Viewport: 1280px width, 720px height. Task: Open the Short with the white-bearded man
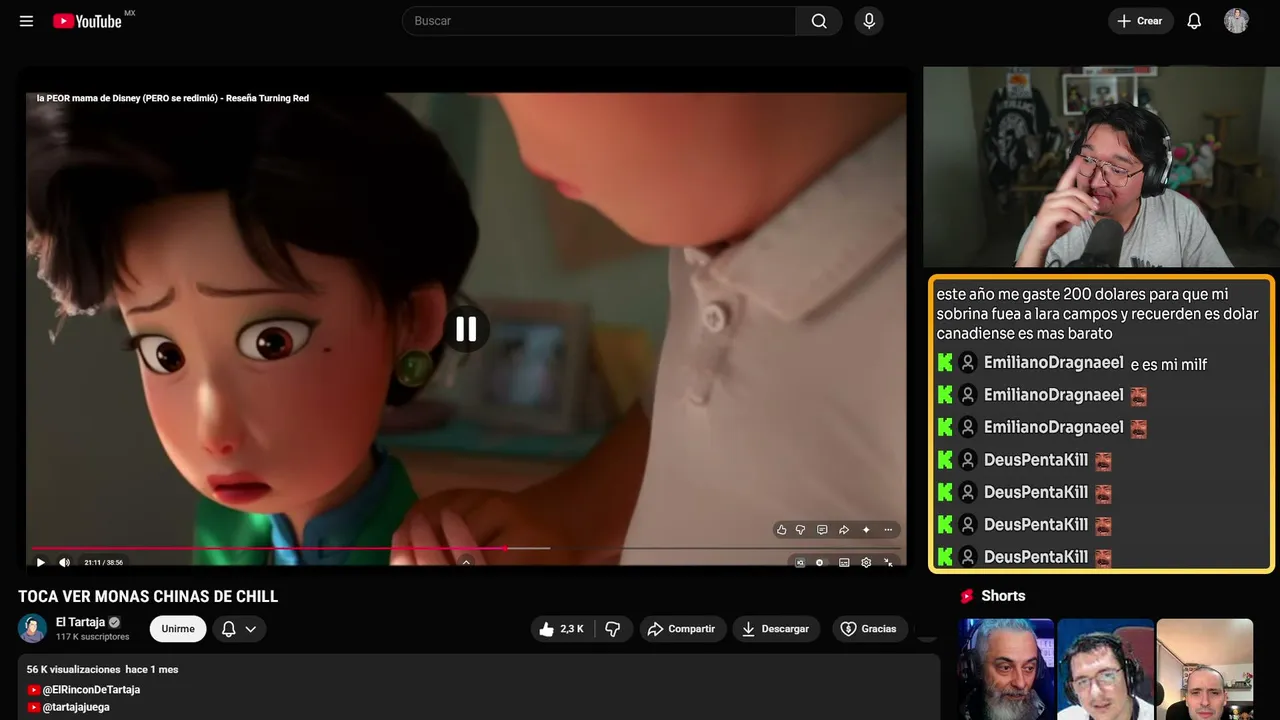point(1006,669)
